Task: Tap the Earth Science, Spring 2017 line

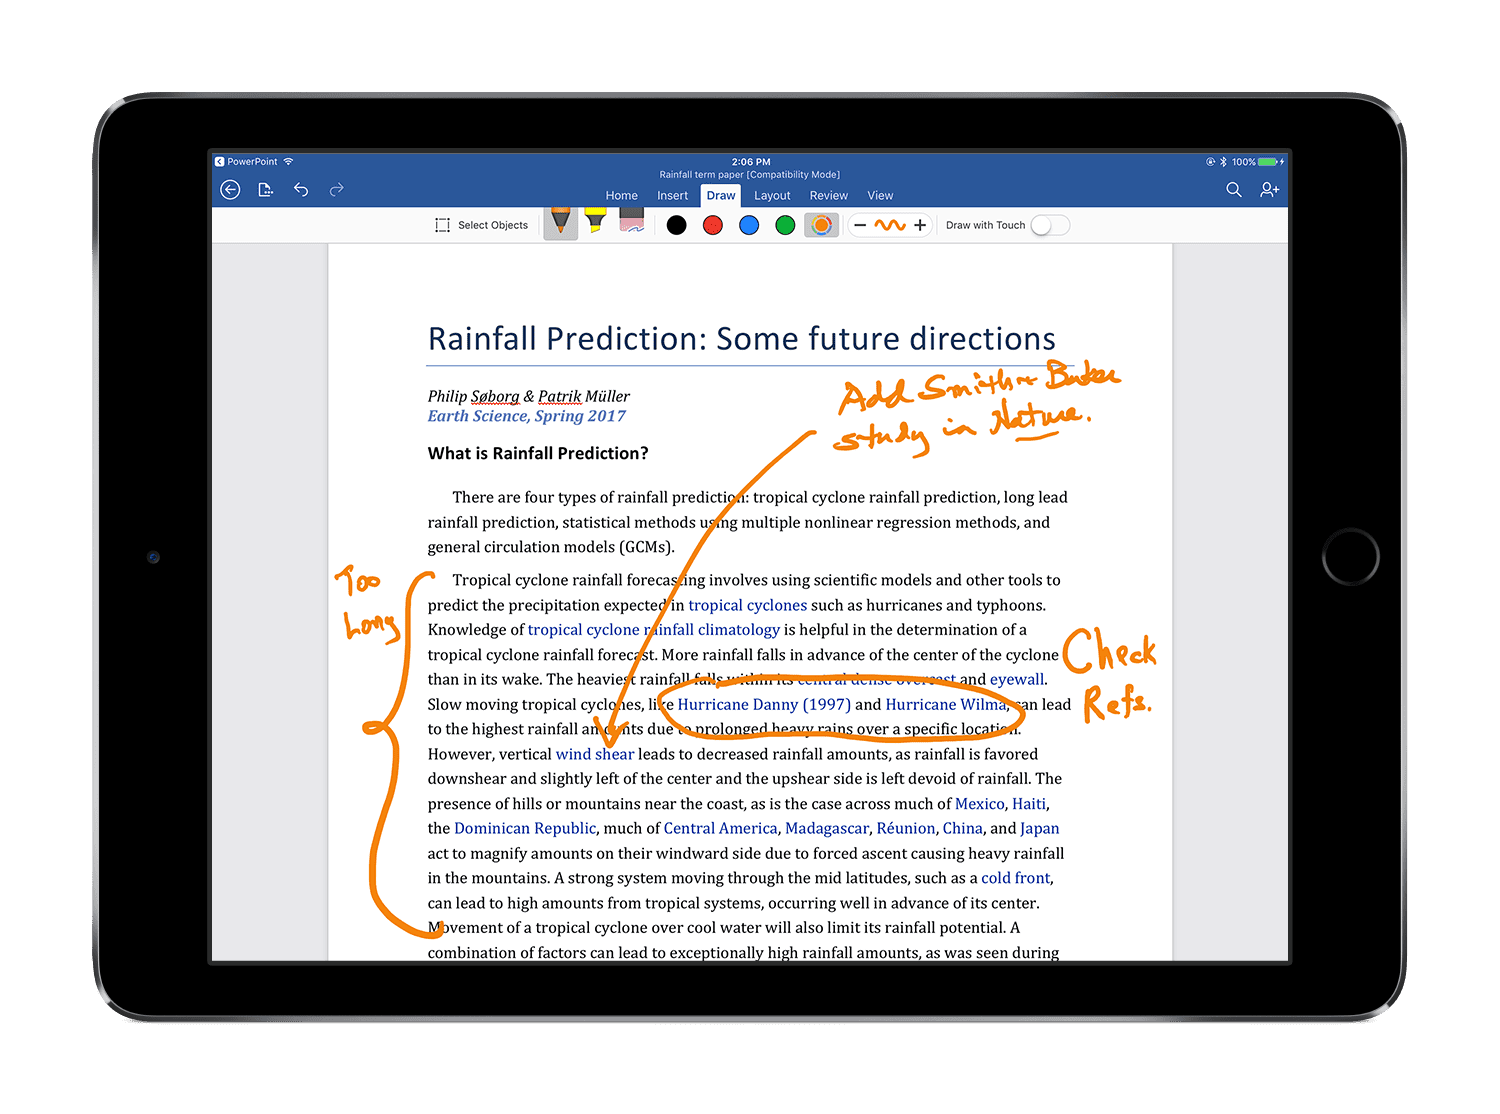Action: coord(527,416)
